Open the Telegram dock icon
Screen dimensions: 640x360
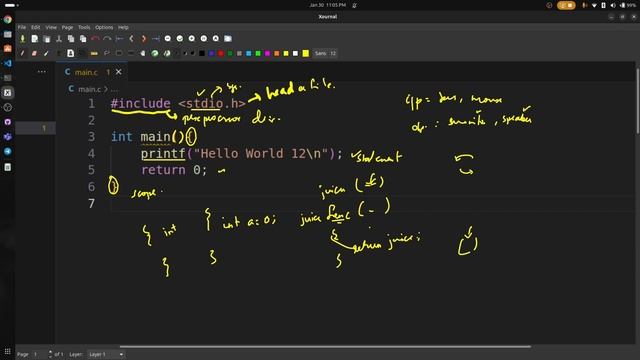tap(8, 151)
